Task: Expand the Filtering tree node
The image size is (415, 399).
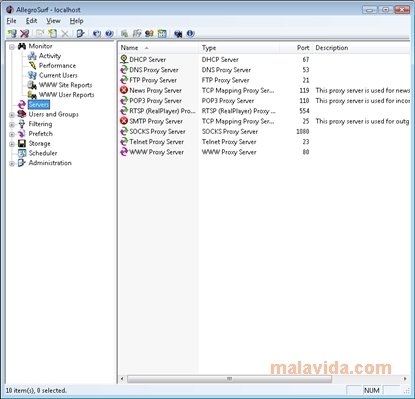Action: (x=12, y=125)
